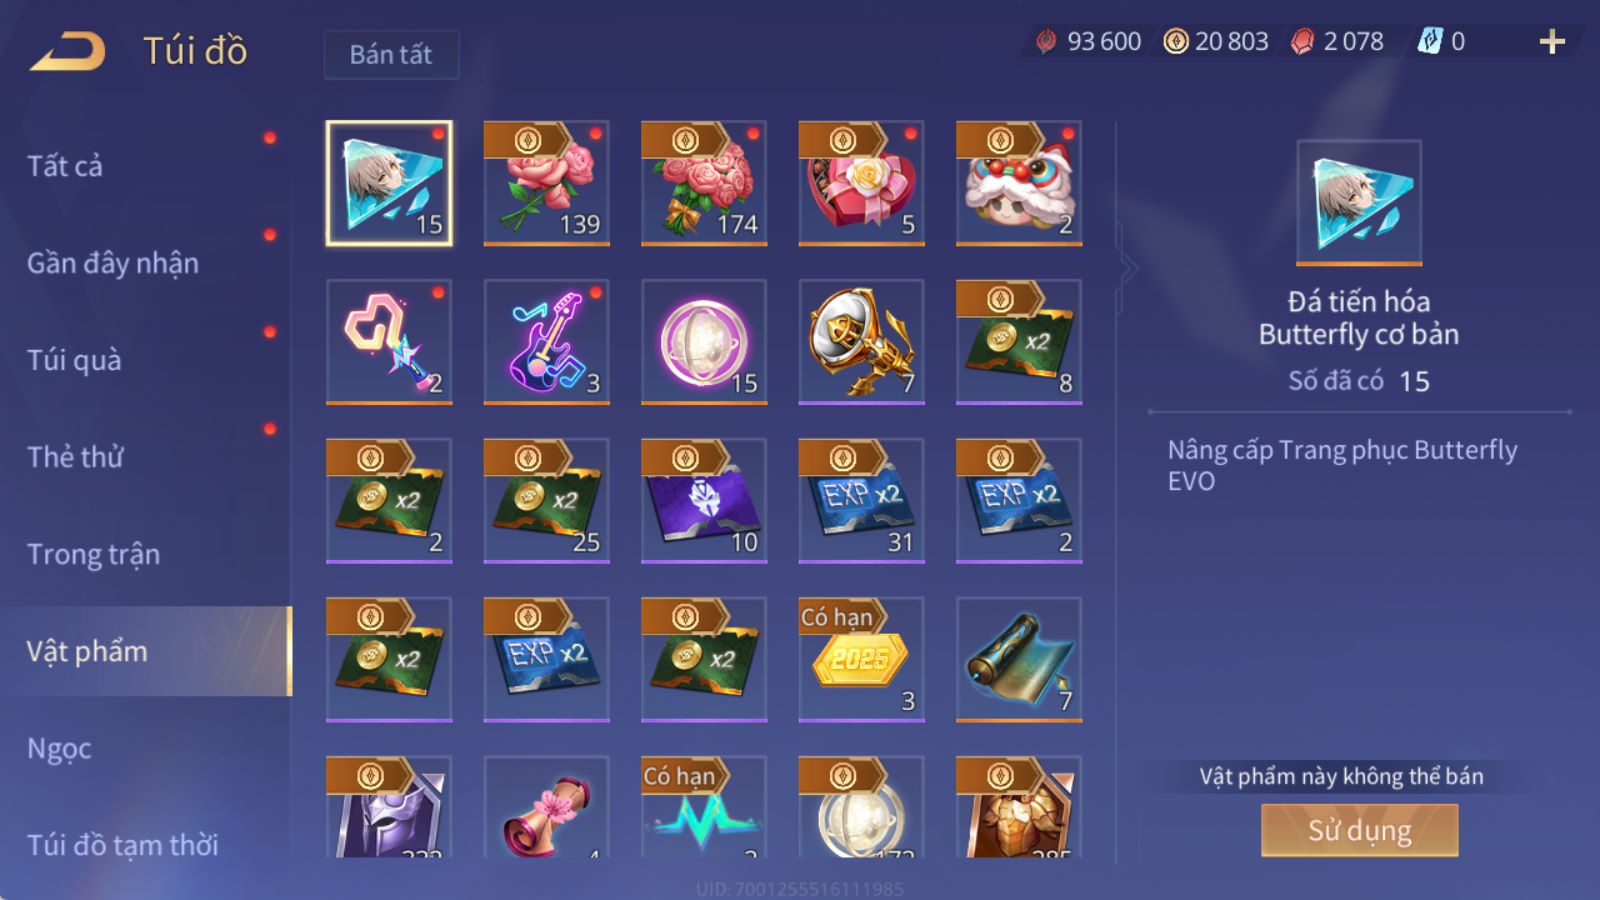Select the heart chocolate box item
The image size is (1600, 900).
(x=861, y=183)
